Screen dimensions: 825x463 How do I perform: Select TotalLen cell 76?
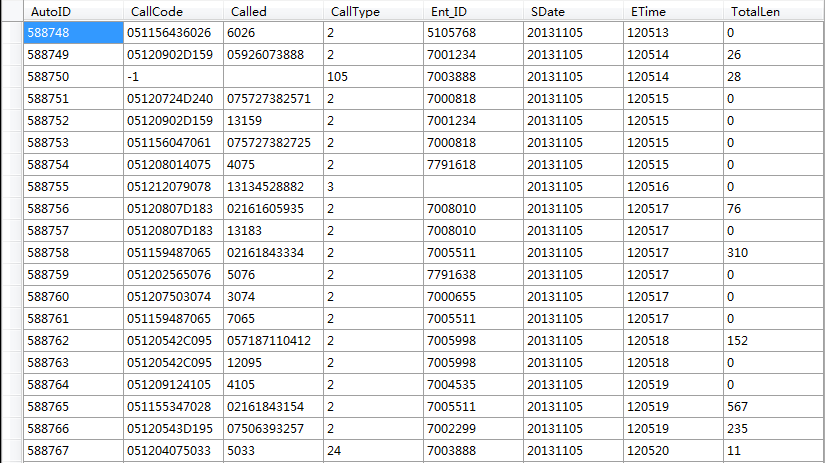[773, 209]
